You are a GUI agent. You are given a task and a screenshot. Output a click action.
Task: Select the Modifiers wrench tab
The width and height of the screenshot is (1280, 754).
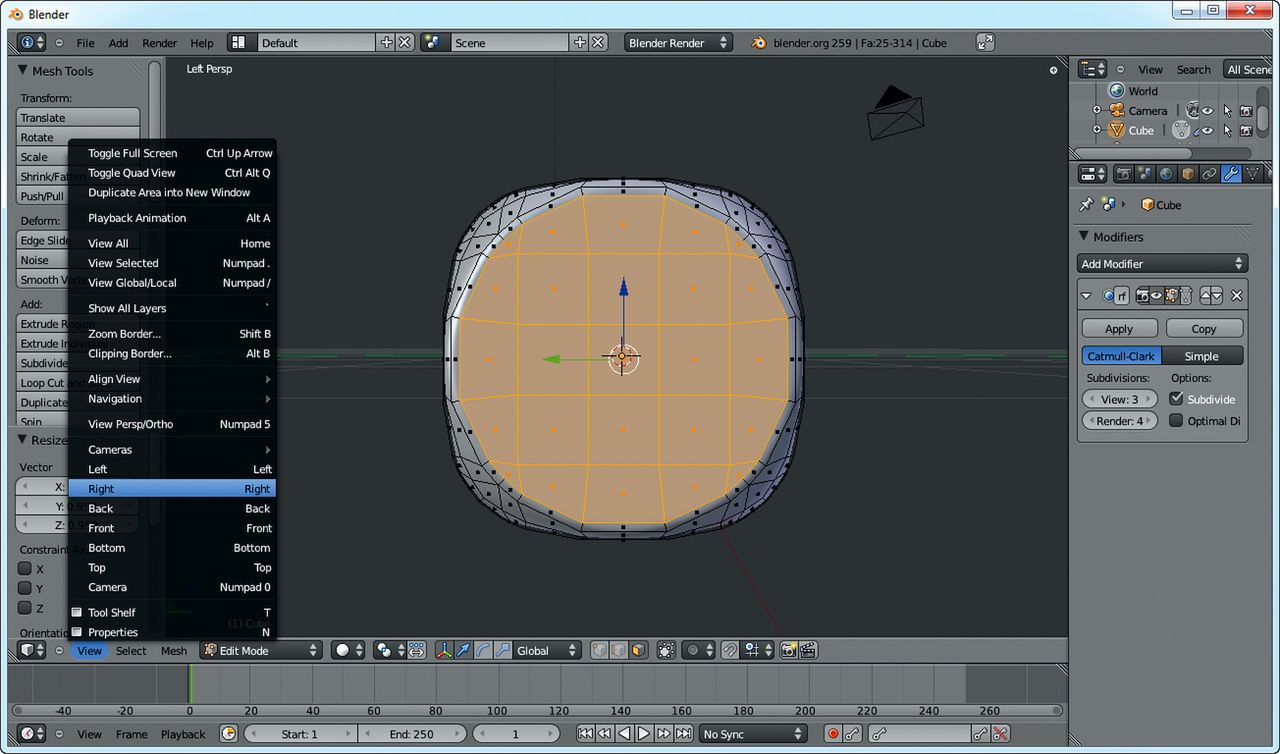coord(1231,174)
